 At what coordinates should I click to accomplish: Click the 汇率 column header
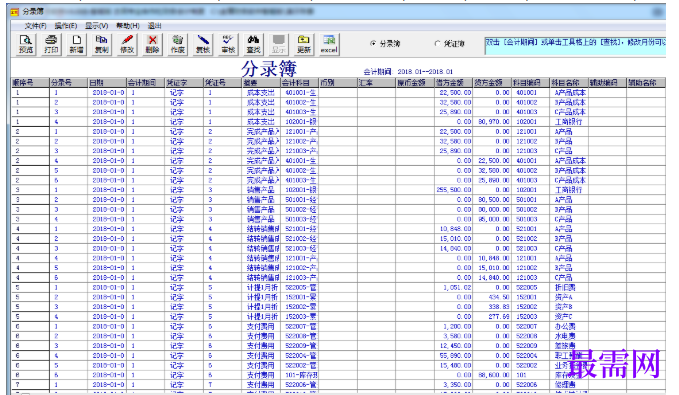tap(376, 83)
